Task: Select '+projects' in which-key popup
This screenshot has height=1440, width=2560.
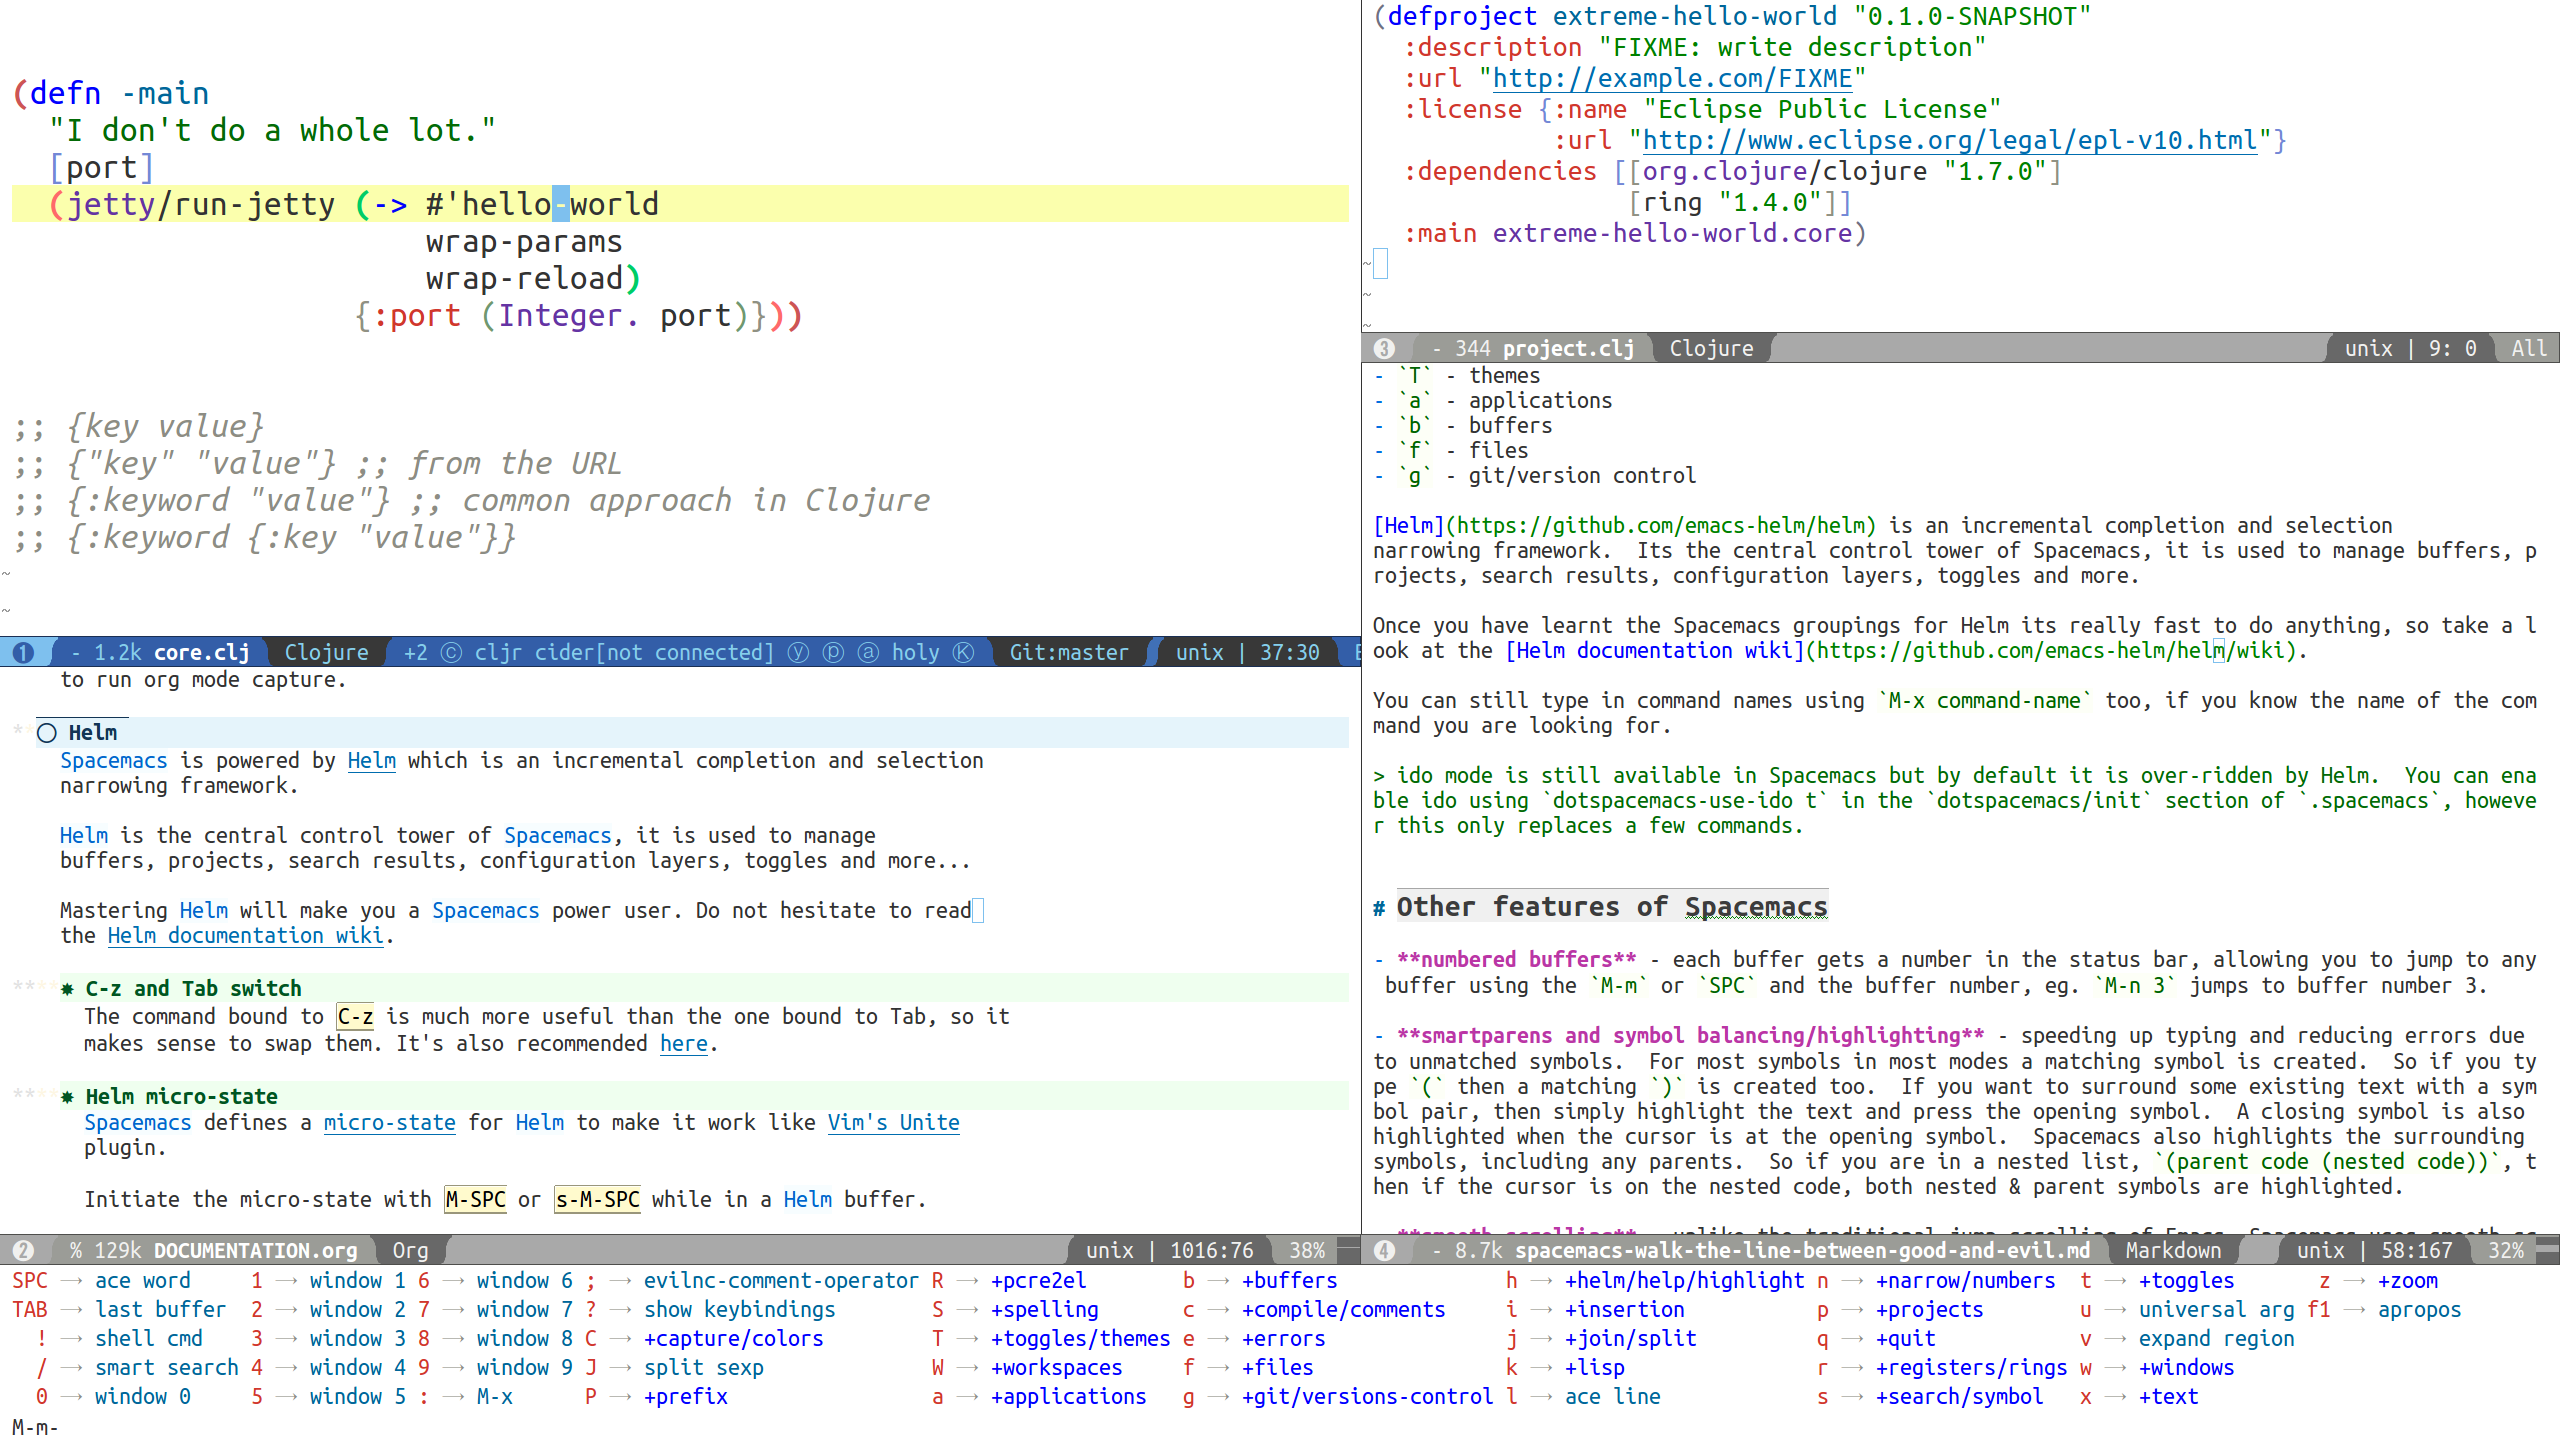Action: click(x=1929, y=1310)
